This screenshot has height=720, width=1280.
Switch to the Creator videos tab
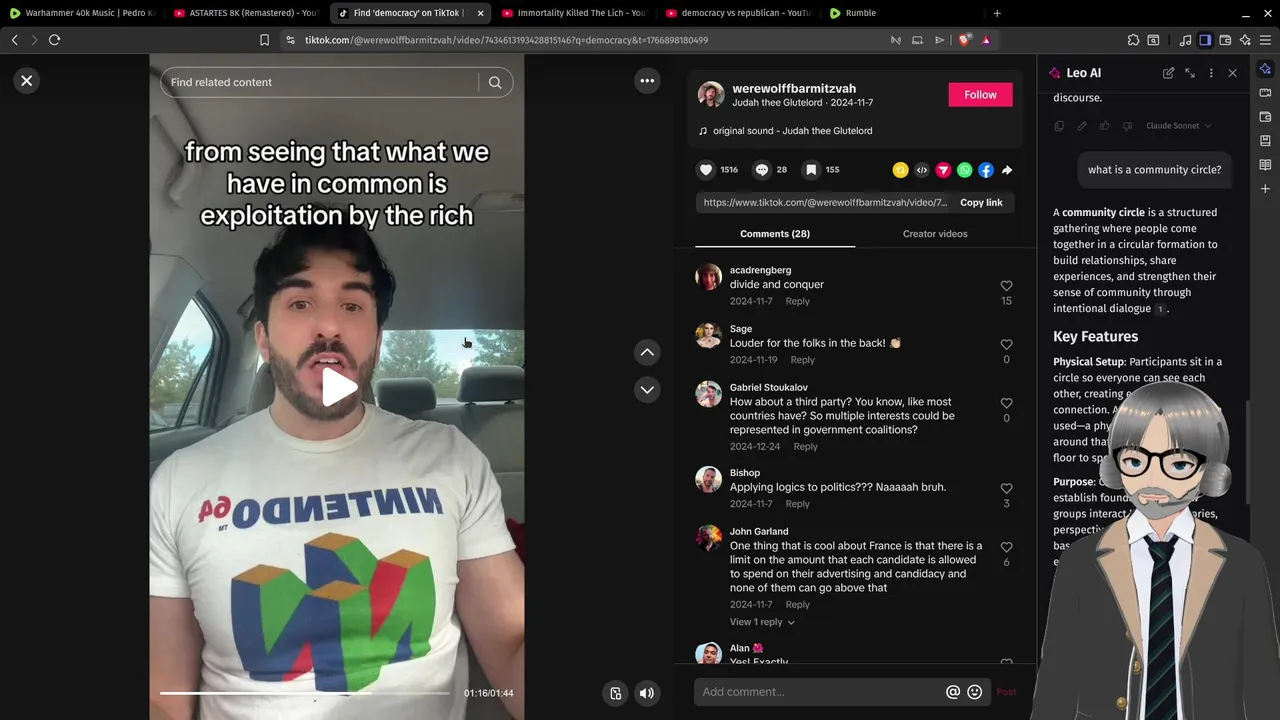tap(935, 234)
